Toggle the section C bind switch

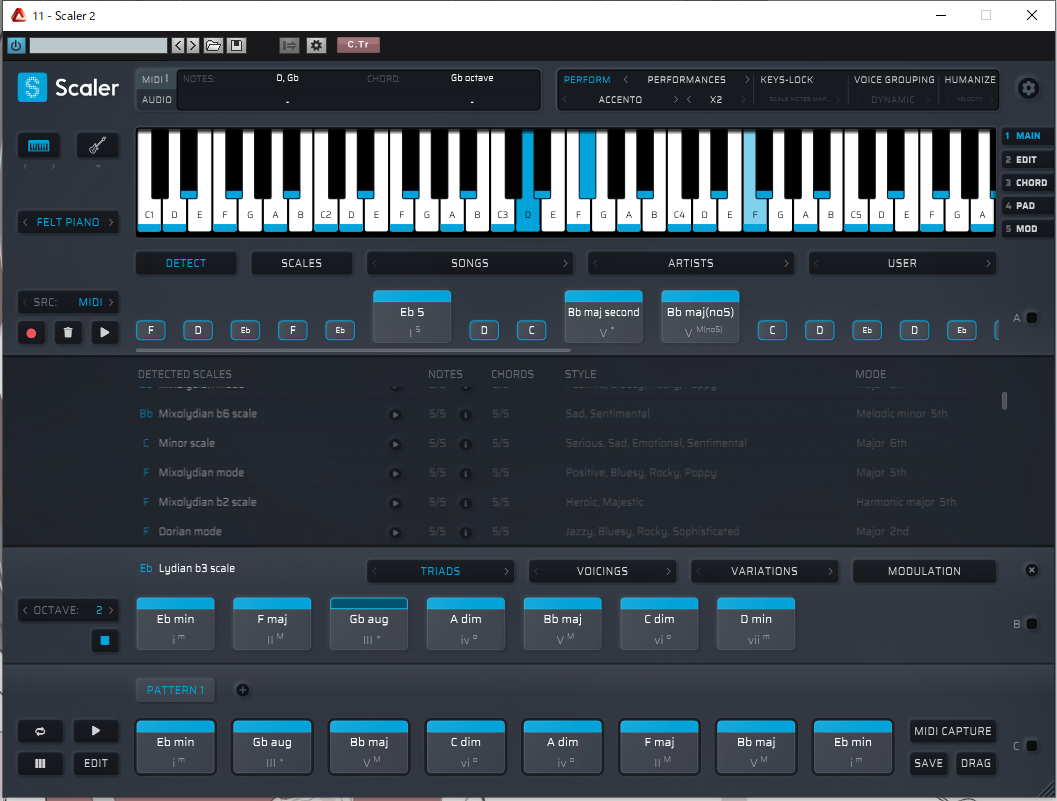(x=1031, y=746)
